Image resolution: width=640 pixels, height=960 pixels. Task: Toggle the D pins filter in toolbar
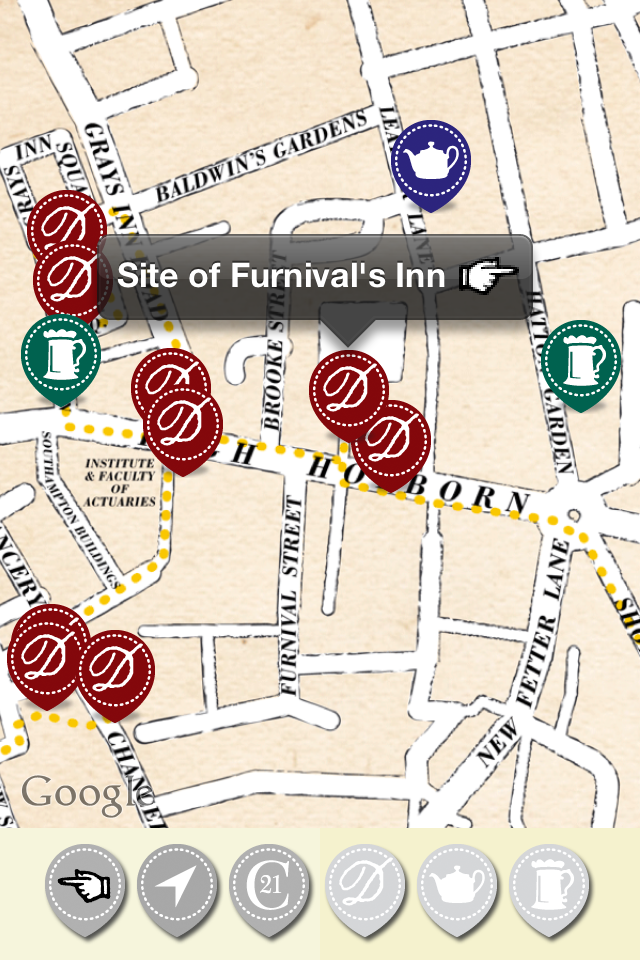point(363,886)
